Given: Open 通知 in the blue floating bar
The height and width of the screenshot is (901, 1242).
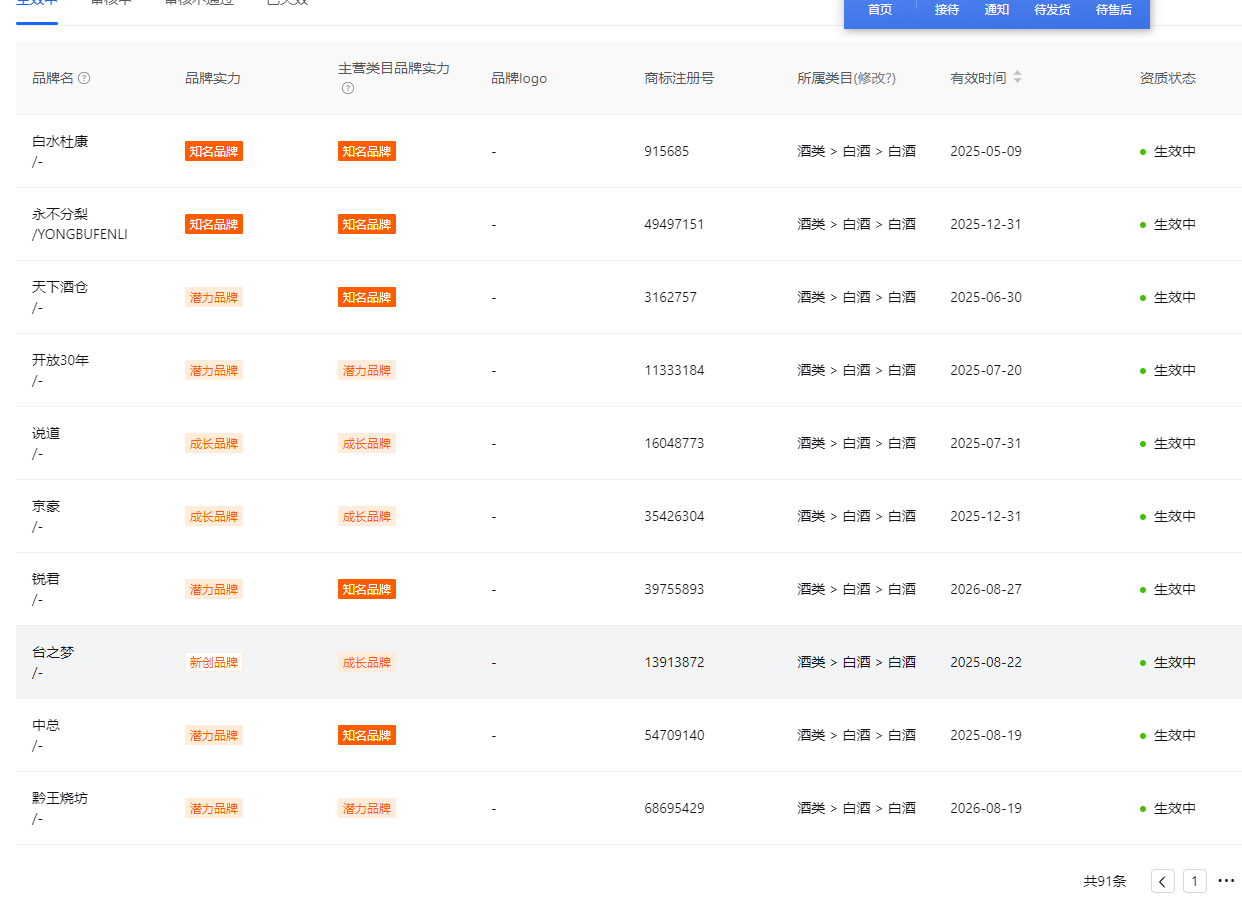Looking at the screenshot, I should (996, 10).
